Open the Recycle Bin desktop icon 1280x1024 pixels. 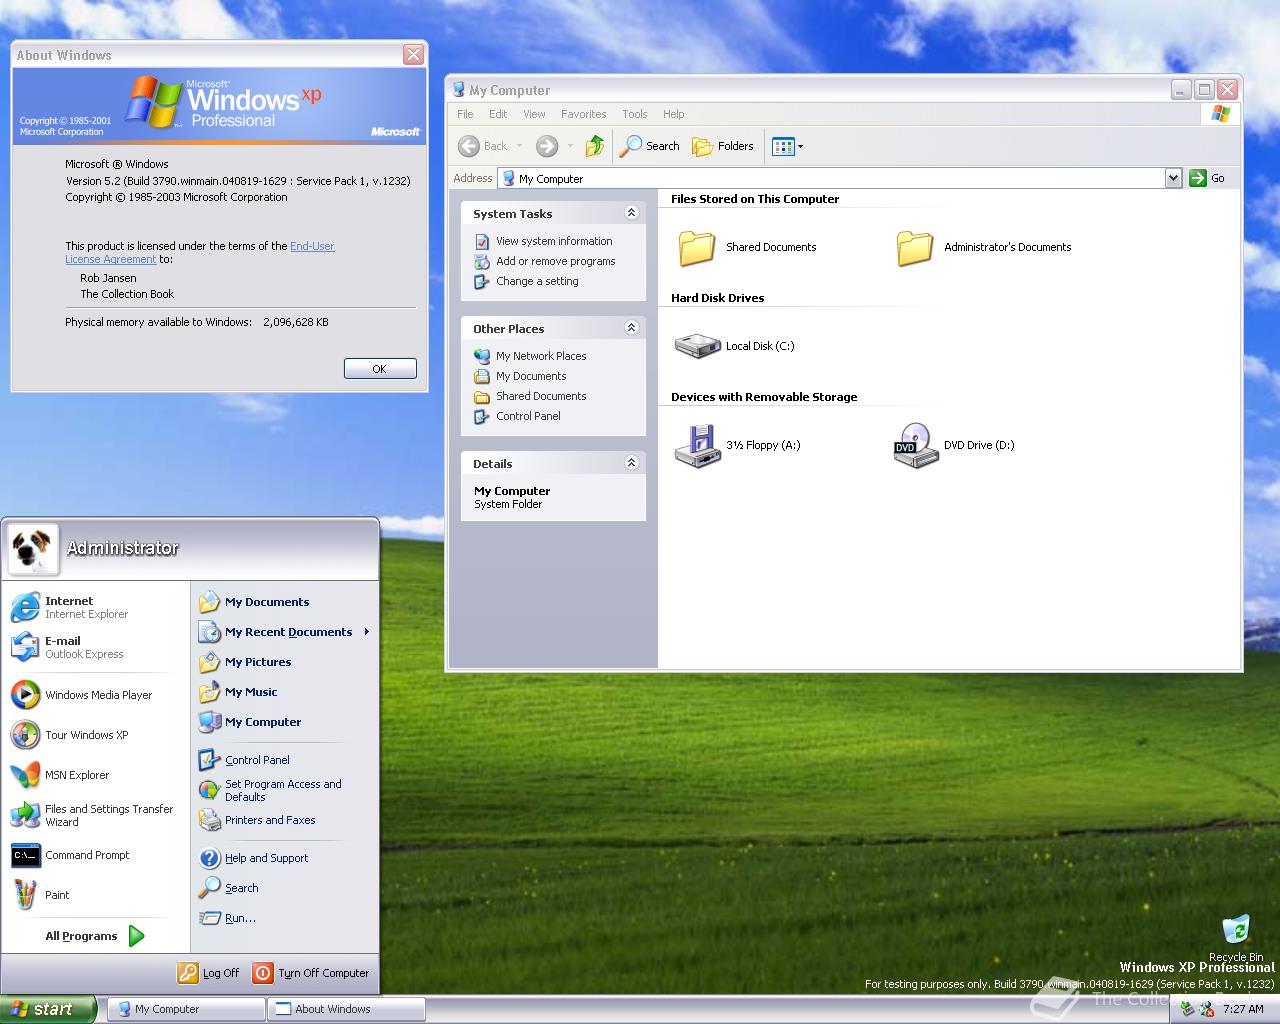tap(1236, 938)
